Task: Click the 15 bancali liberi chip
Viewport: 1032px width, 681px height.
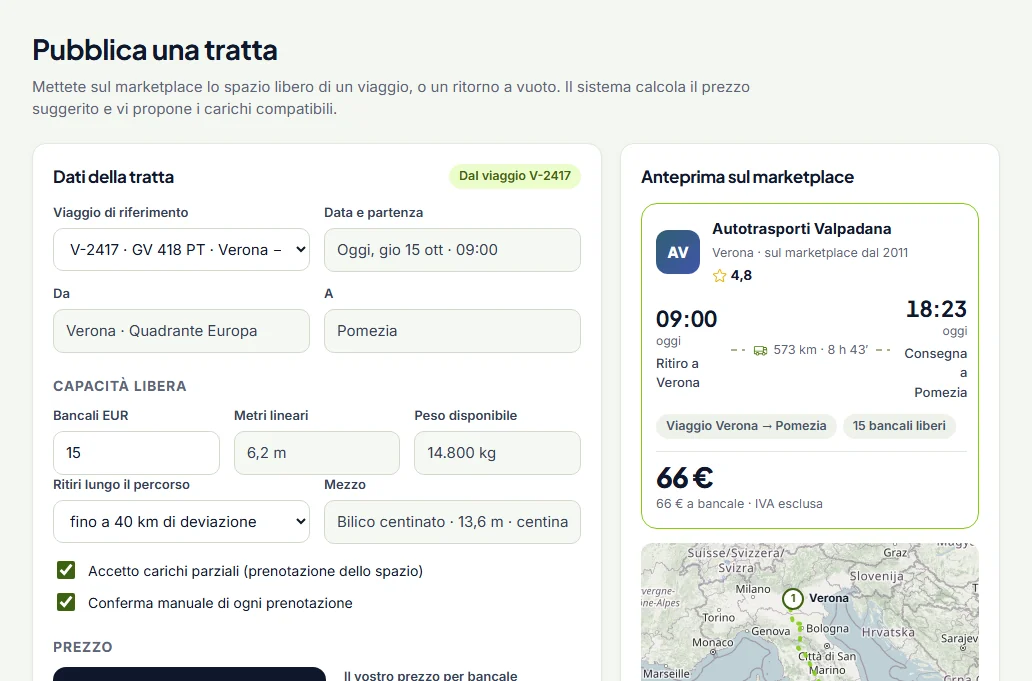Action: pyautogui.click(x=899, y=426)
